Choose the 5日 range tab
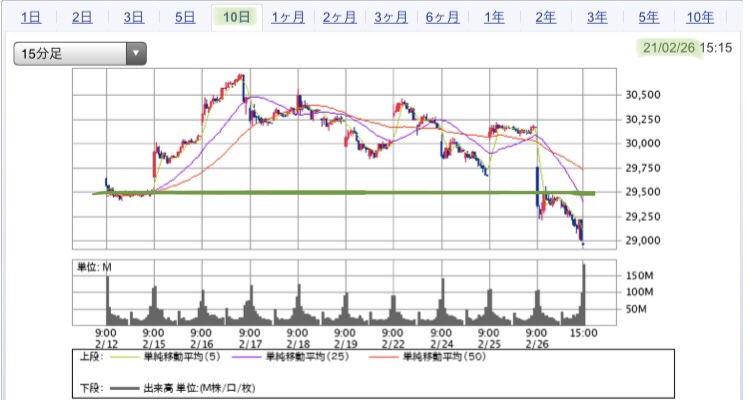The image size is (749, 400). point(185,18)
